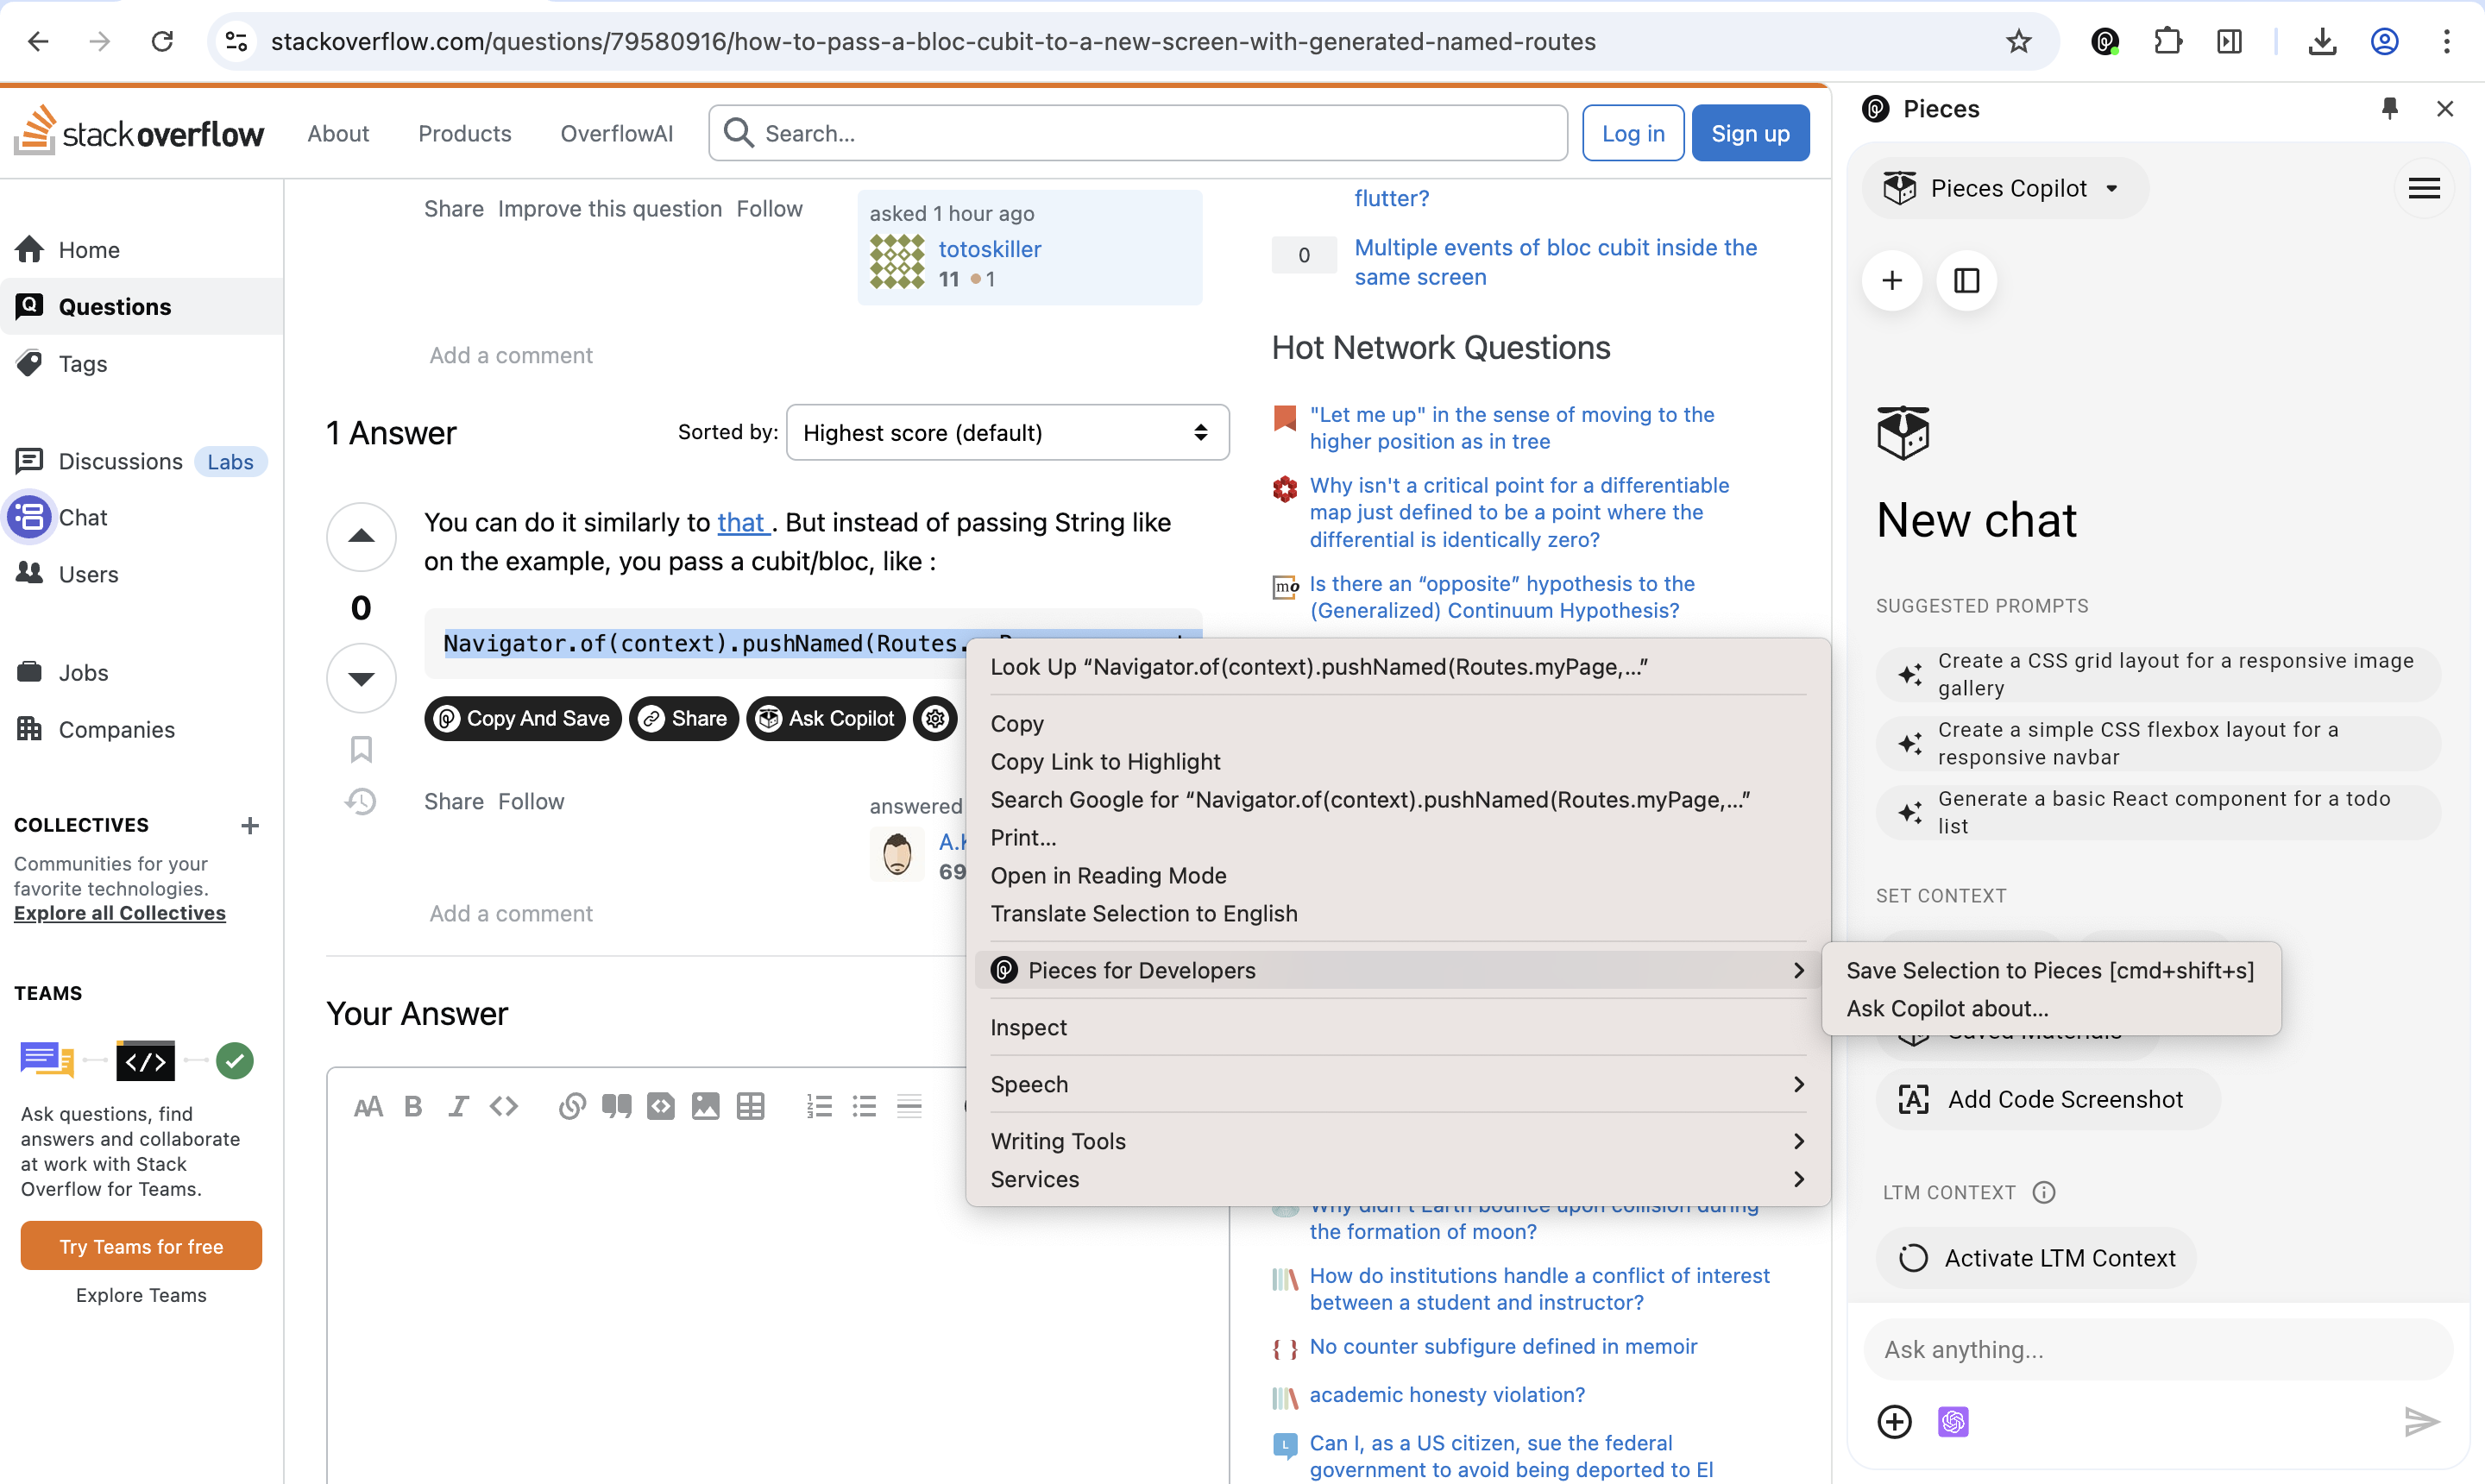Insert a link in answer editor
Viewport: 2485px width, 1484px height.
(572, 1106)
